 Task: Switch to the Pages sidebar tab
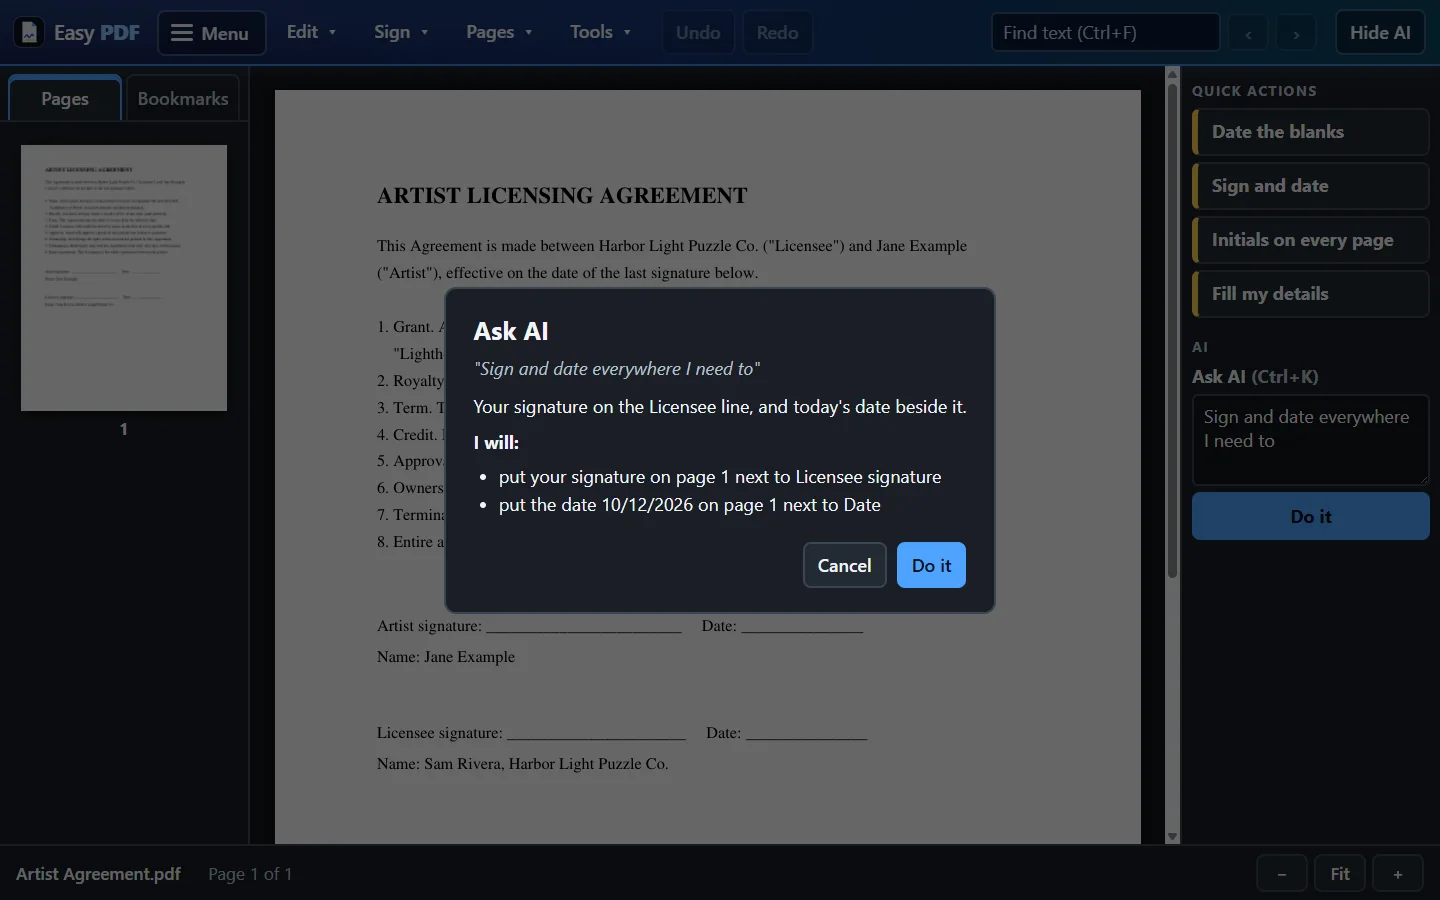65,98
